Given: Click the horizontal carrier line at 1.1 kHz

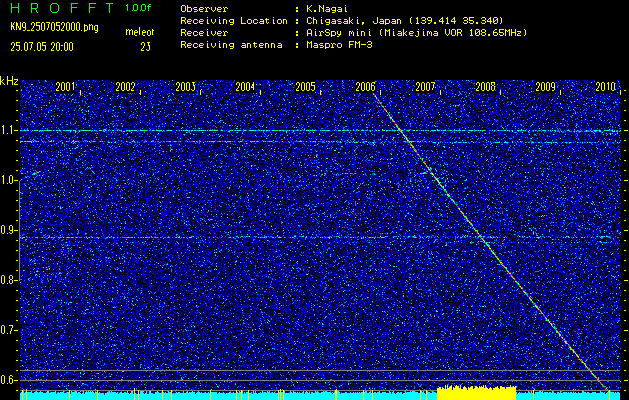Looking at the screenshot, I should point(320,131).
